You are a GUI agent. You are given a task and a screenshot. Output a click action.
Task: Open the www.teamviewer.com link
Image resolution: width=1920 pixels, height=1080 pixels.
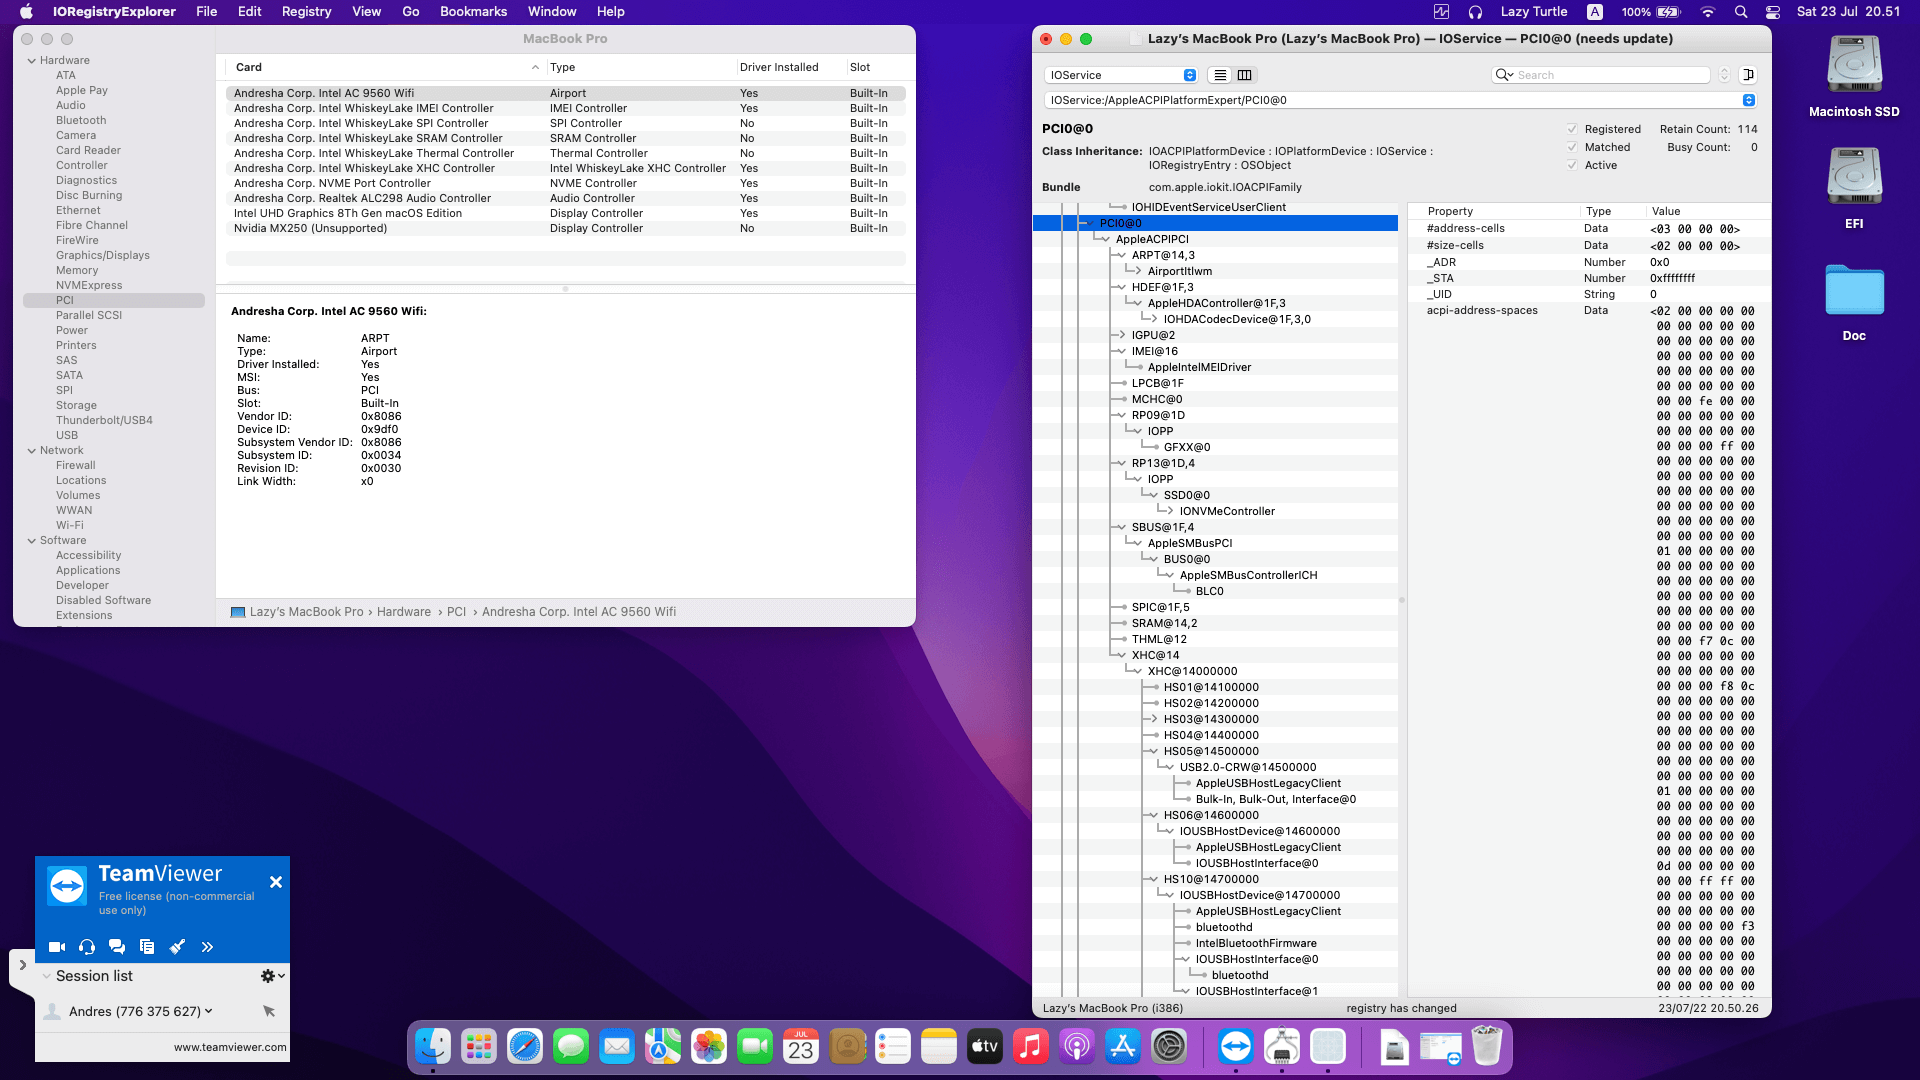[230, 1047]
